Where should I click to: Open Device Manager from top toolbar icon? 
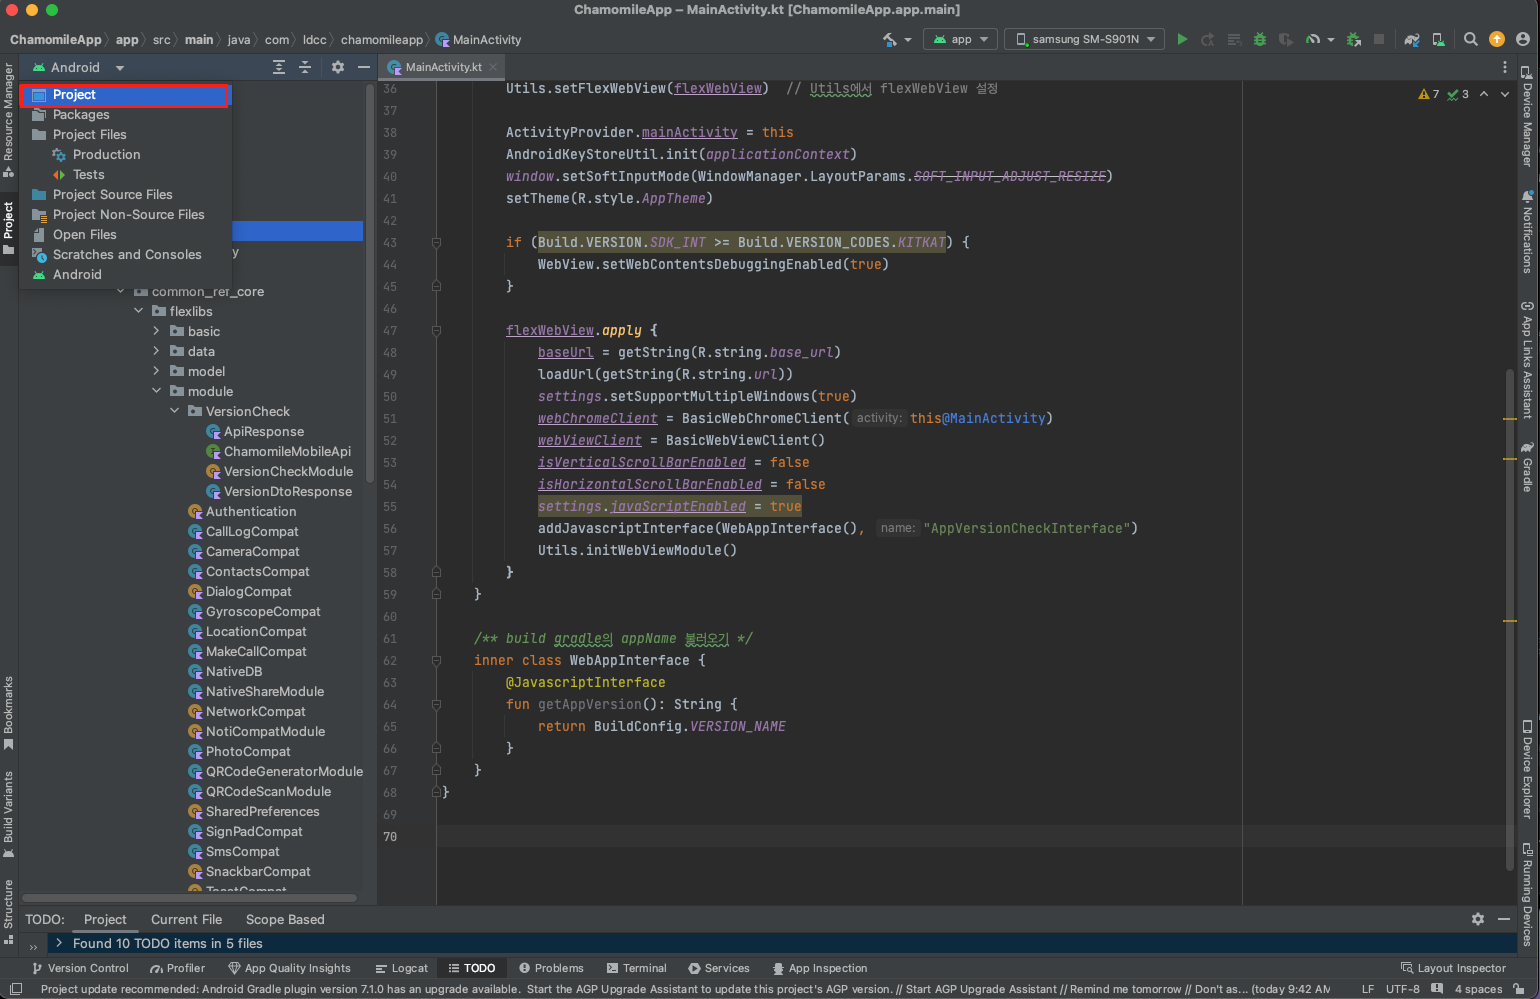tap(1438, 39)
